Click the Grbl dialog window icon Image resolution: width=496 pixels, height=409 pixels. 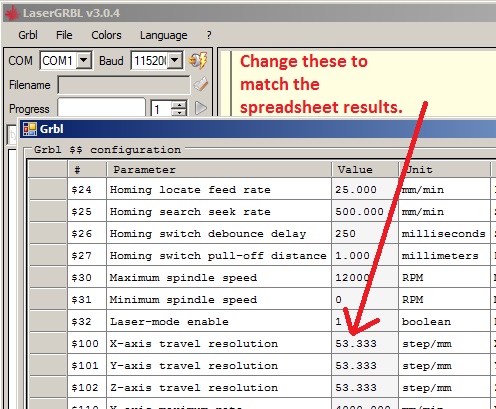point(30,129)
